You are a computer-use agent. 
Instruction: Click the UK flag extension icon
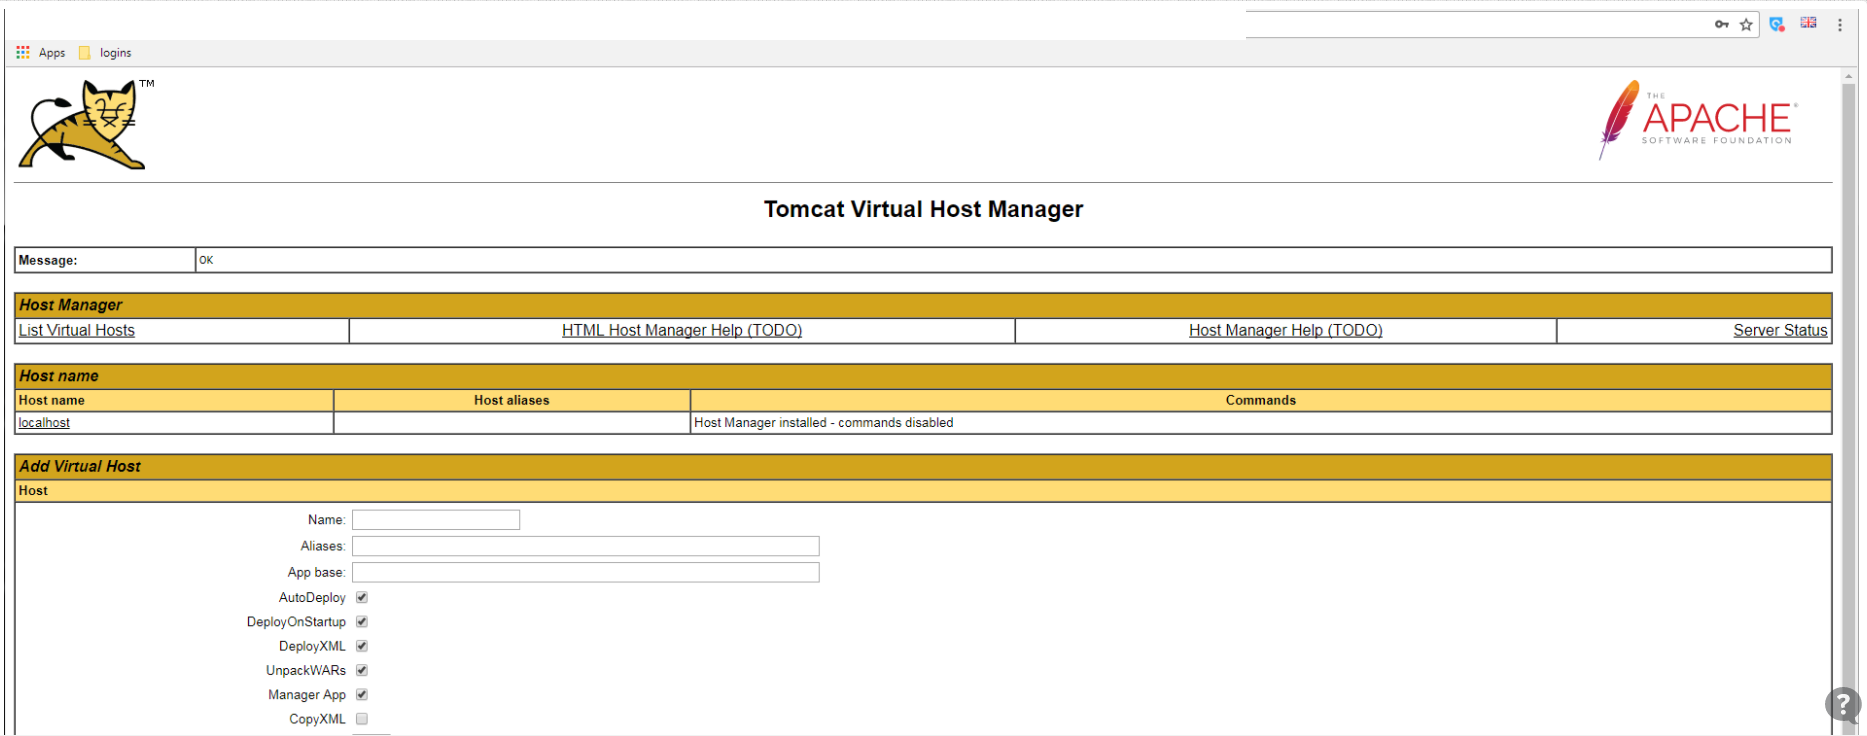(x=1808, y=23)
